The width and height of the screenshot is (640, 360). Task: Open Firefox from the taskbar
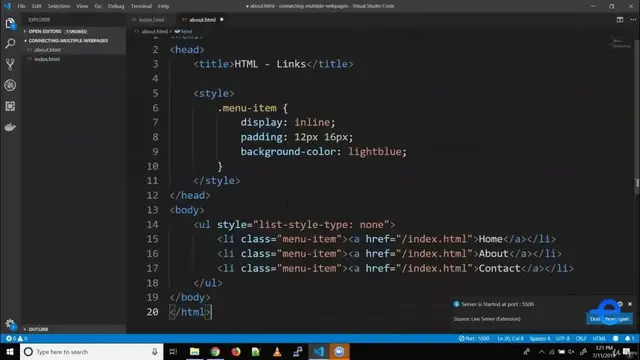(x=236, y=351)
